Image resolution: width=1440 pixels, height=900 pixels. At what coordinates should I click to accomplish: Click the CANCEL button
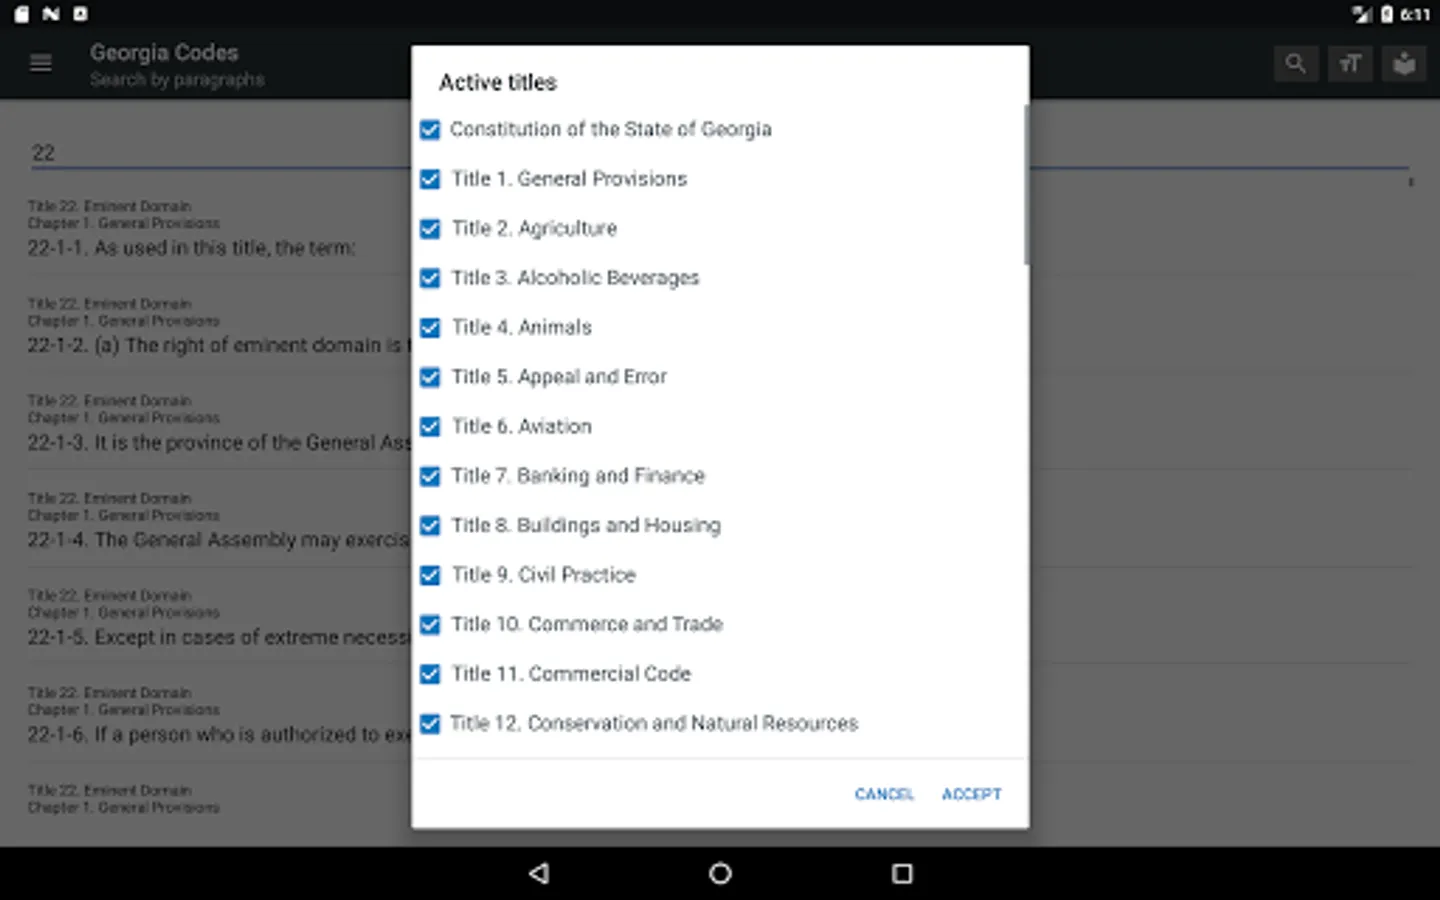884,794
